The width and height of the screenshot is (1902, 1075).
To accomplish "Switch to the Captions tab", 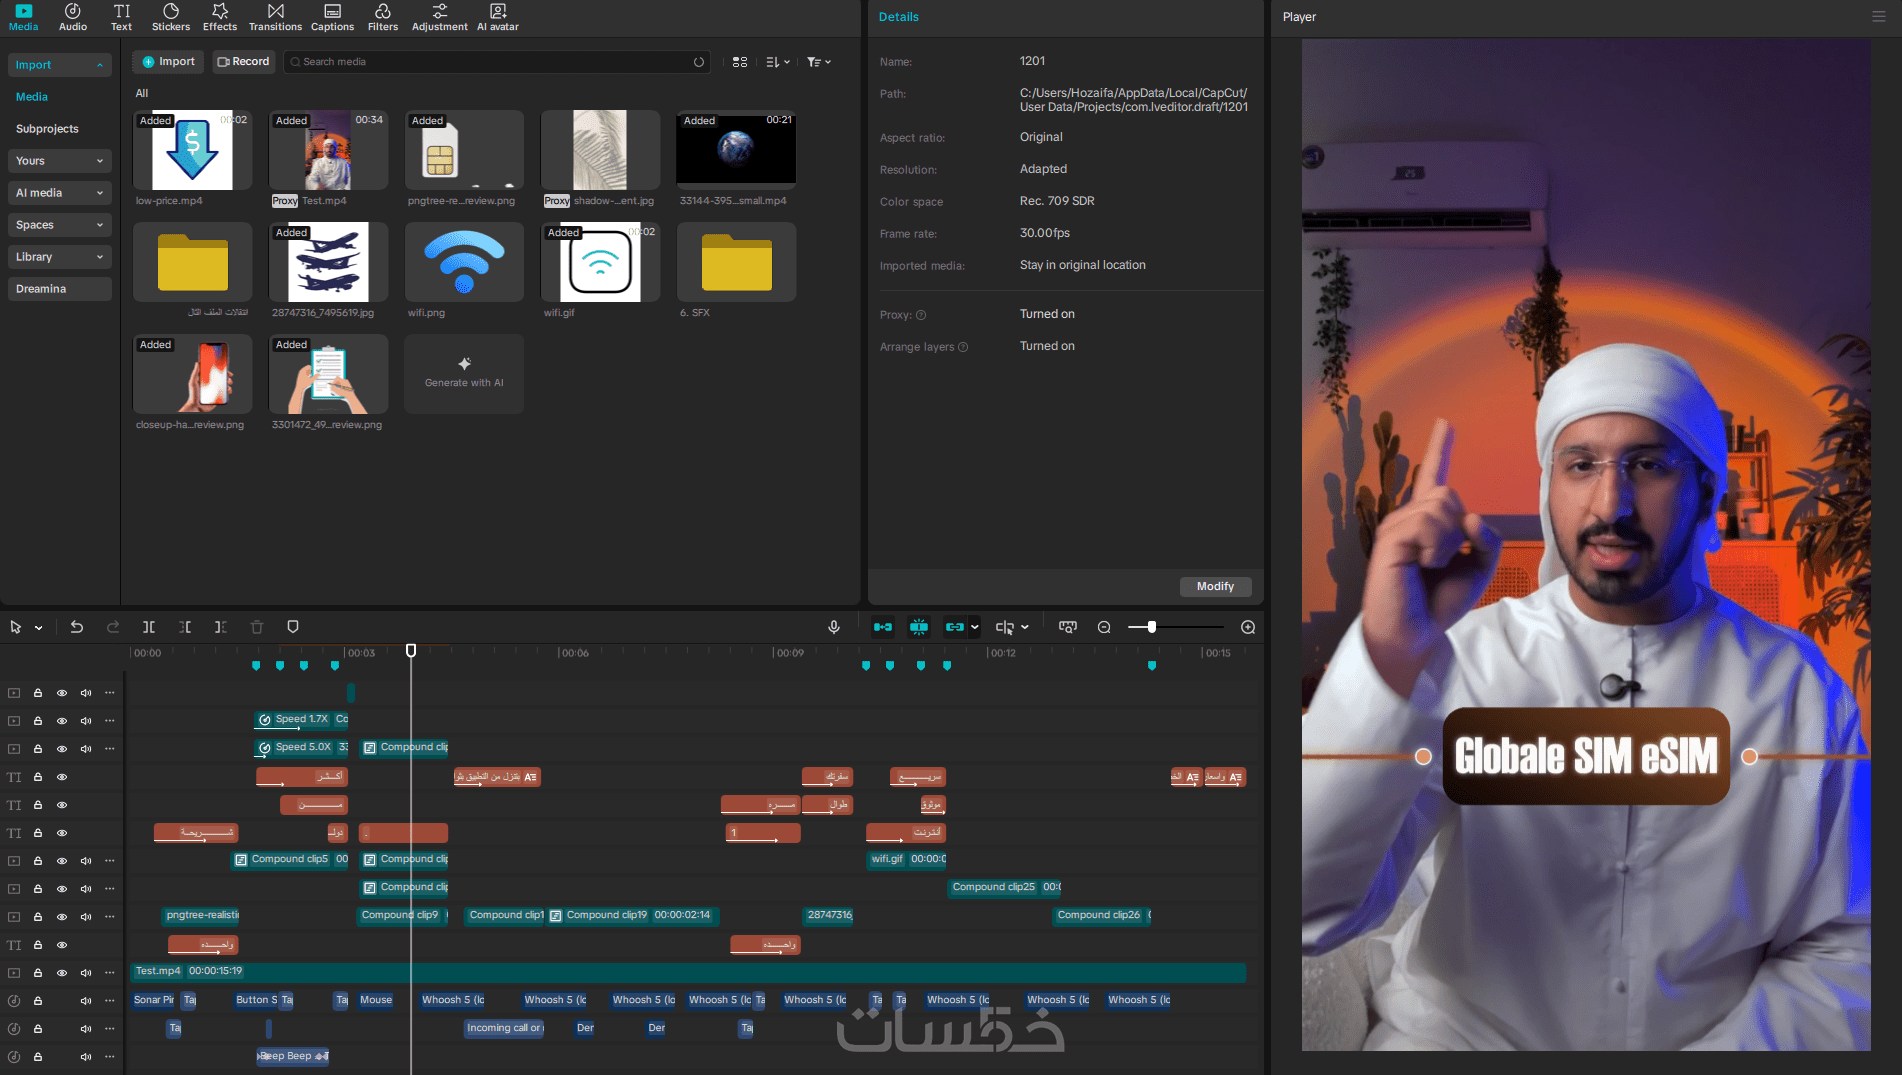I will coord(332,17).
